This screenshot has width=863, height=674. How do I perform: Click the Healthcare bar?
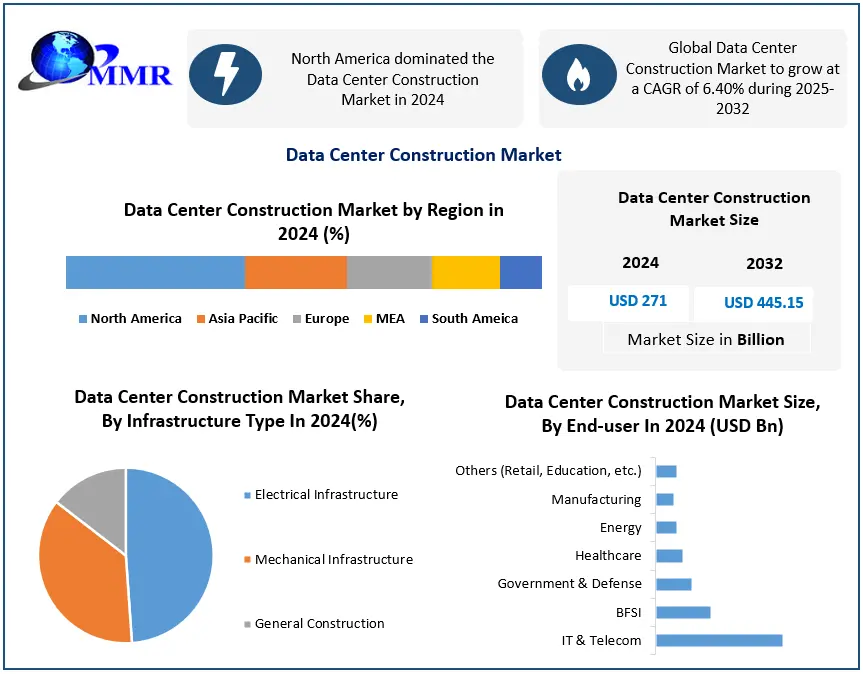669,556
